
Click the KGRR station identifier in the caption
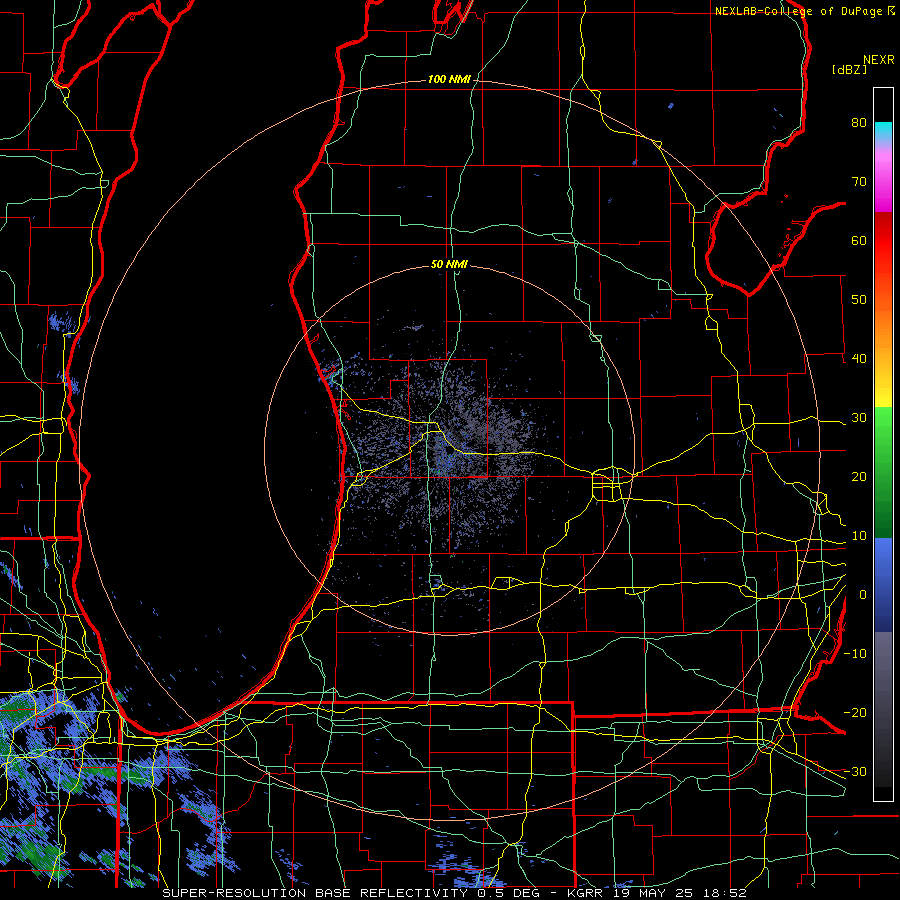click(585, 893)
